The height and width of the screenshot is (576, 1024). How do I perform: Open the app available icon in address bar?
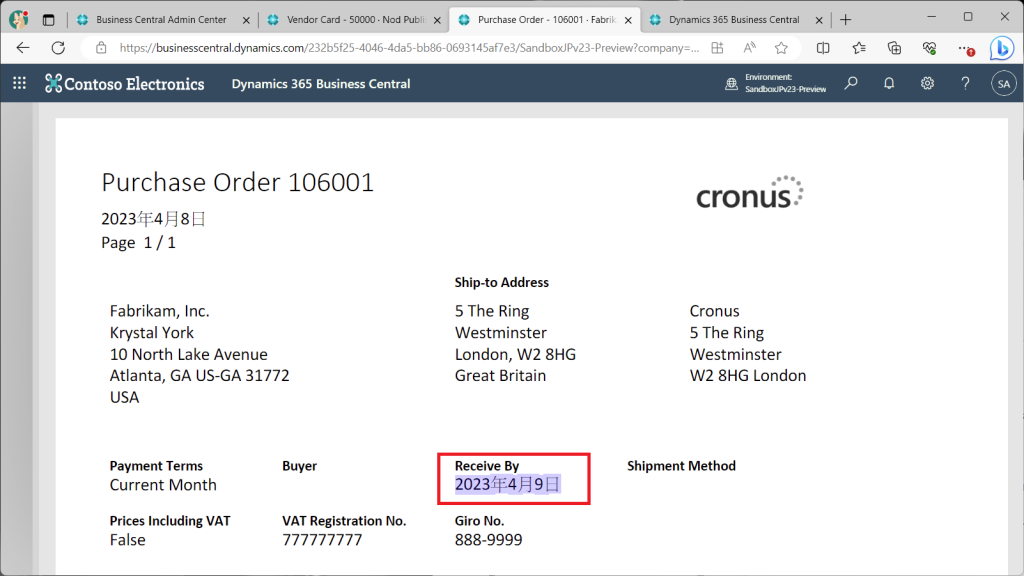coord(717,48)
